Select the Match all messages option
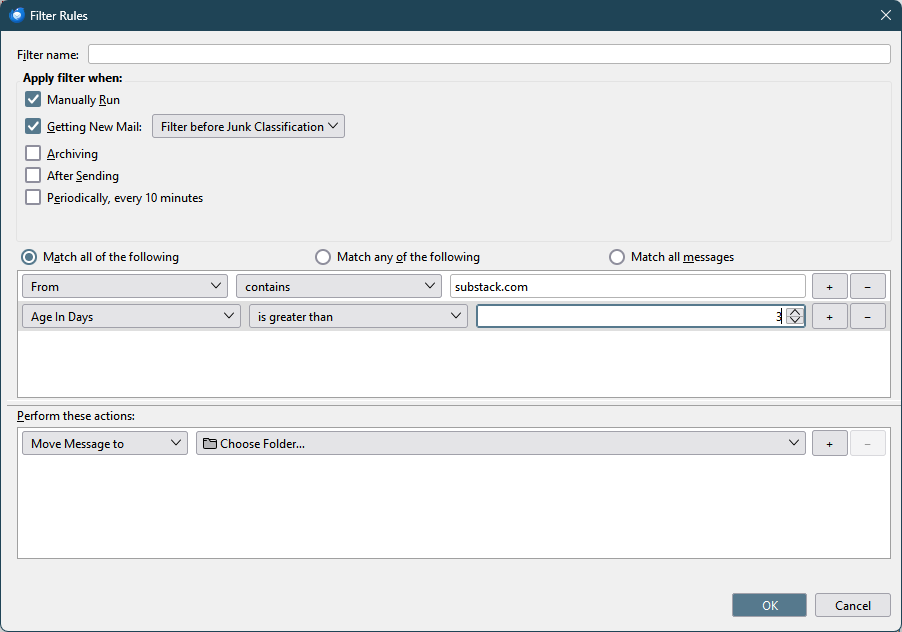The image size is (902, 632). pyautogui.click(x=617, y=257)
